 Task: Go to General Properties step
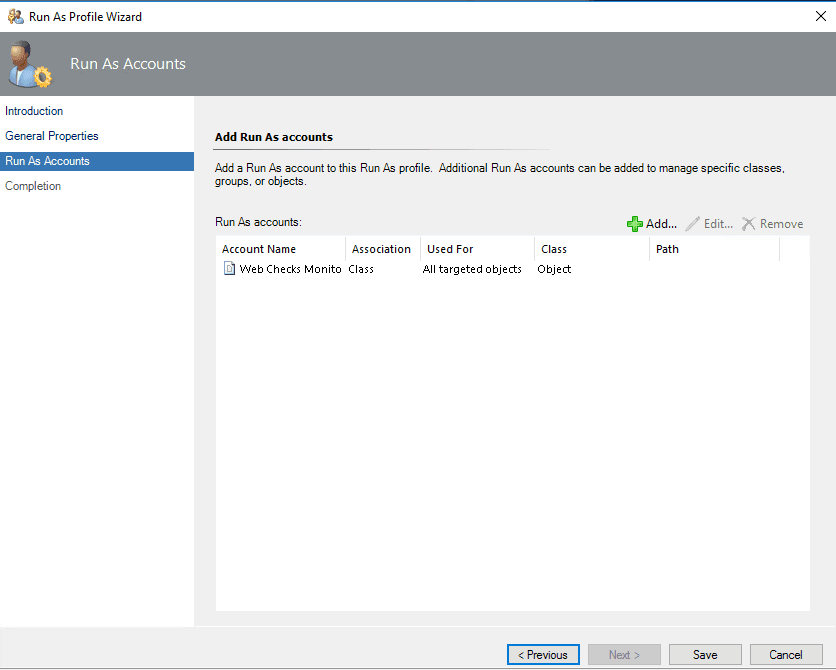(52, 136)
